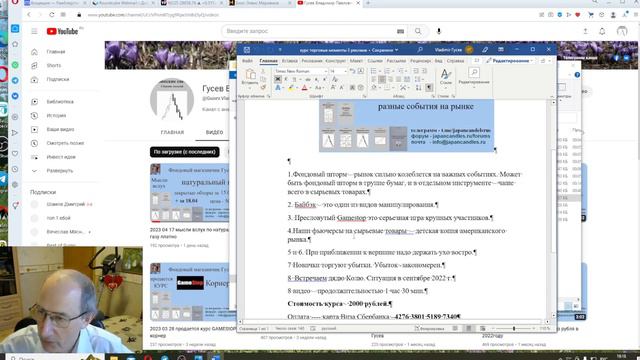Viewport: 640px width, 360px height.
Task: Toggle underline formatting in Word ribbon
Action: pyautogui.click(x=295, y=79)
